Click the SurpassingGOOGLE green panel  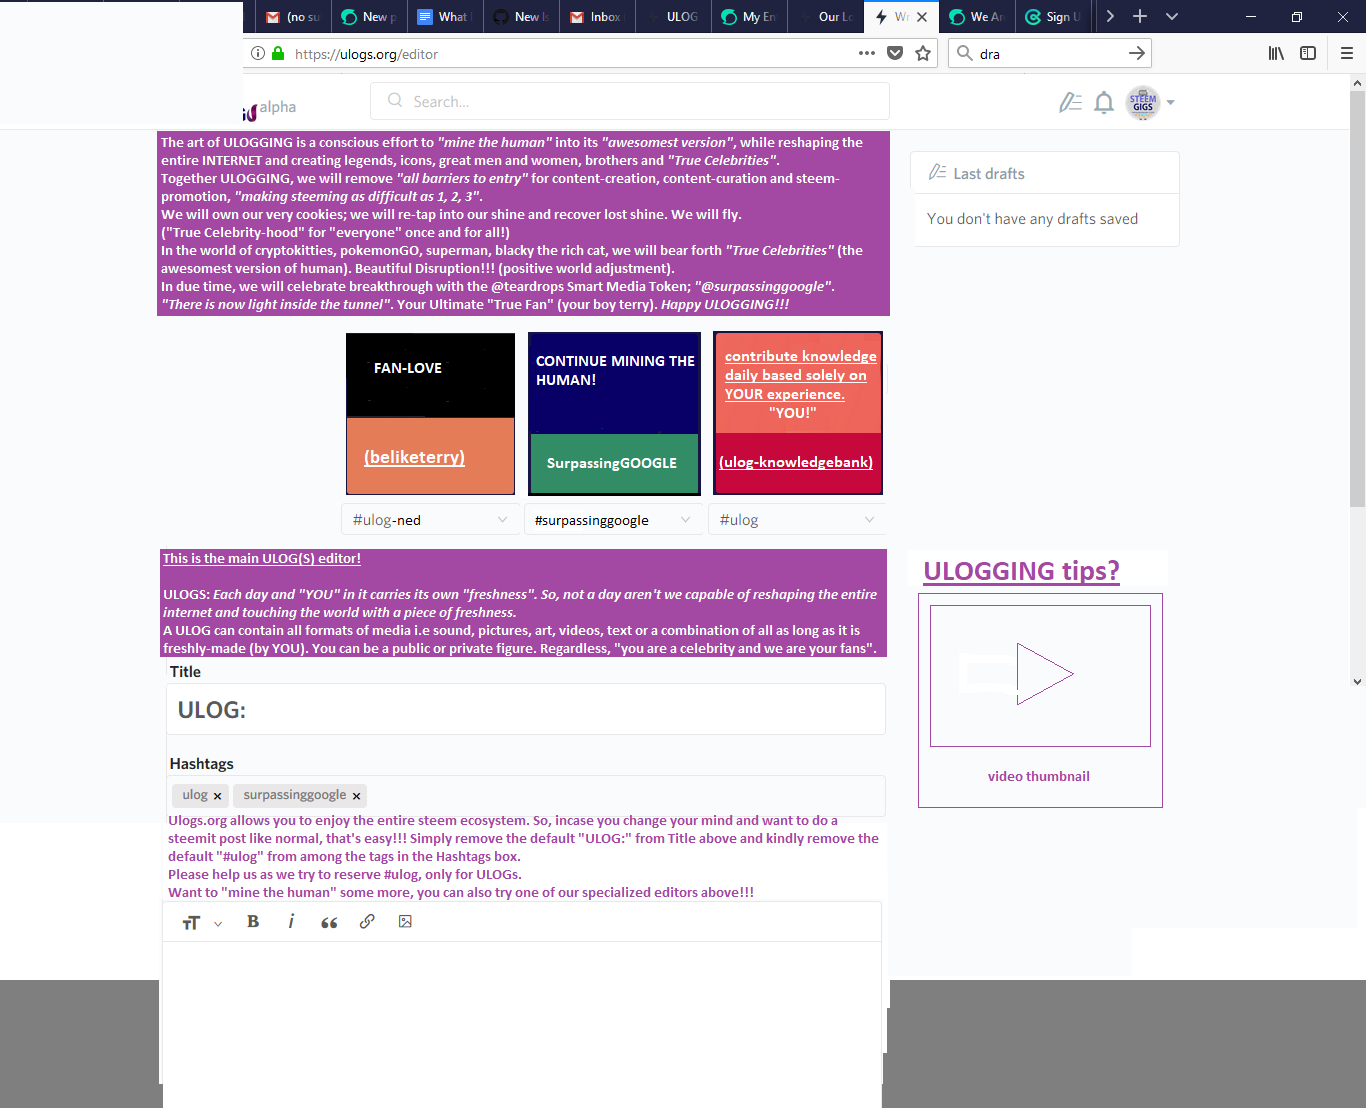coord(614,463)
